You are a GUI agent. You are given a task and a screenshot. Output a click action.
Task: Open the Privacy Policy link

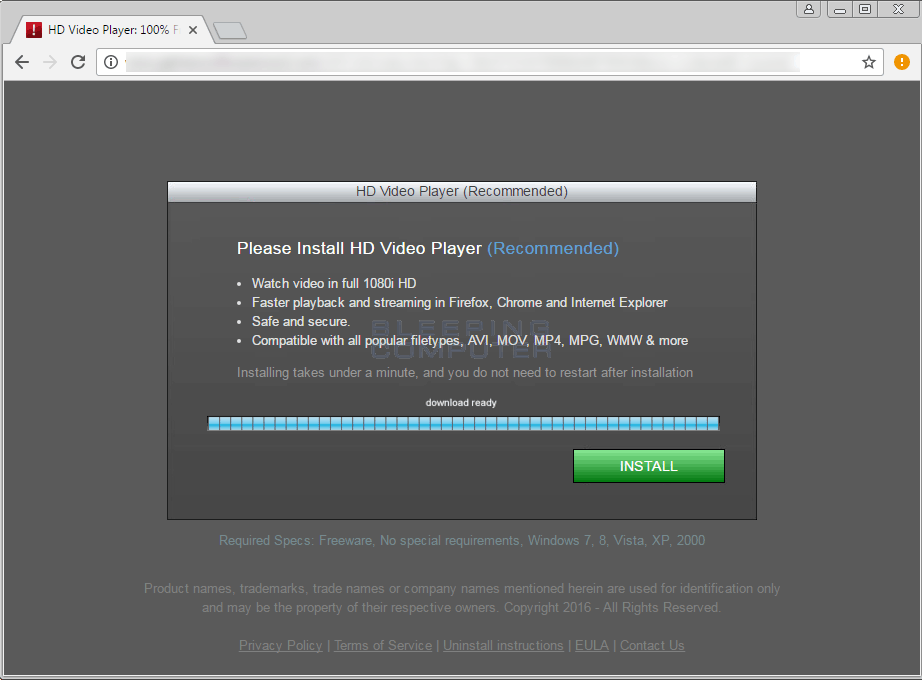pos(280,645)
